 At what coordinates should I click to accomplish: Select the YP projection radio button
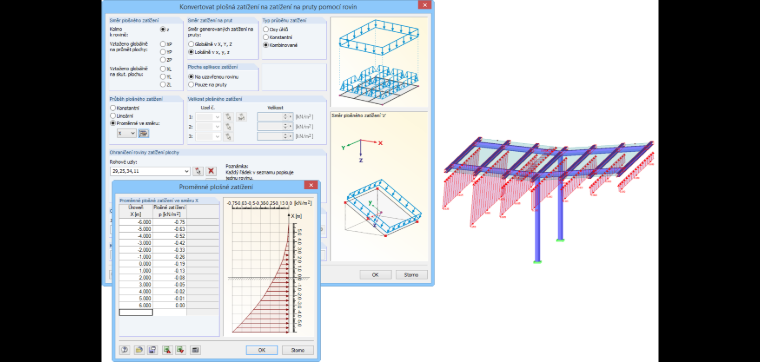(163, 51)
